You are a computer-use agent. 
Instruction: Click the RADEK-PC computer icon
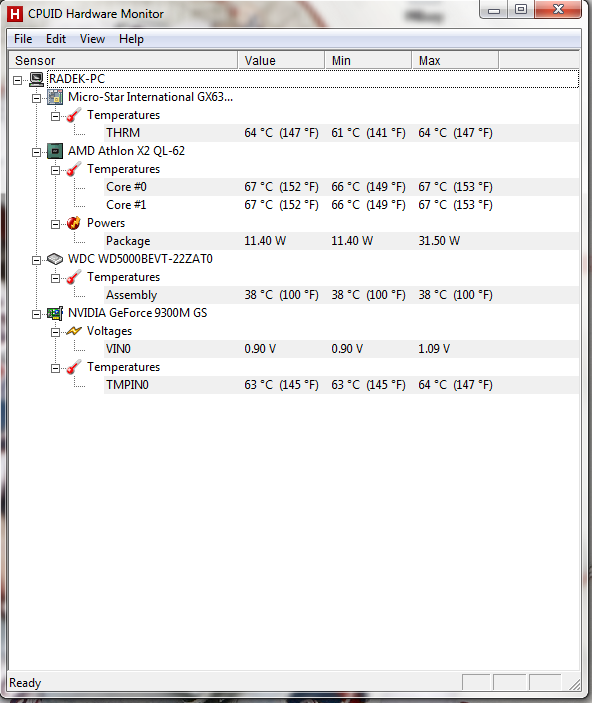36,79
